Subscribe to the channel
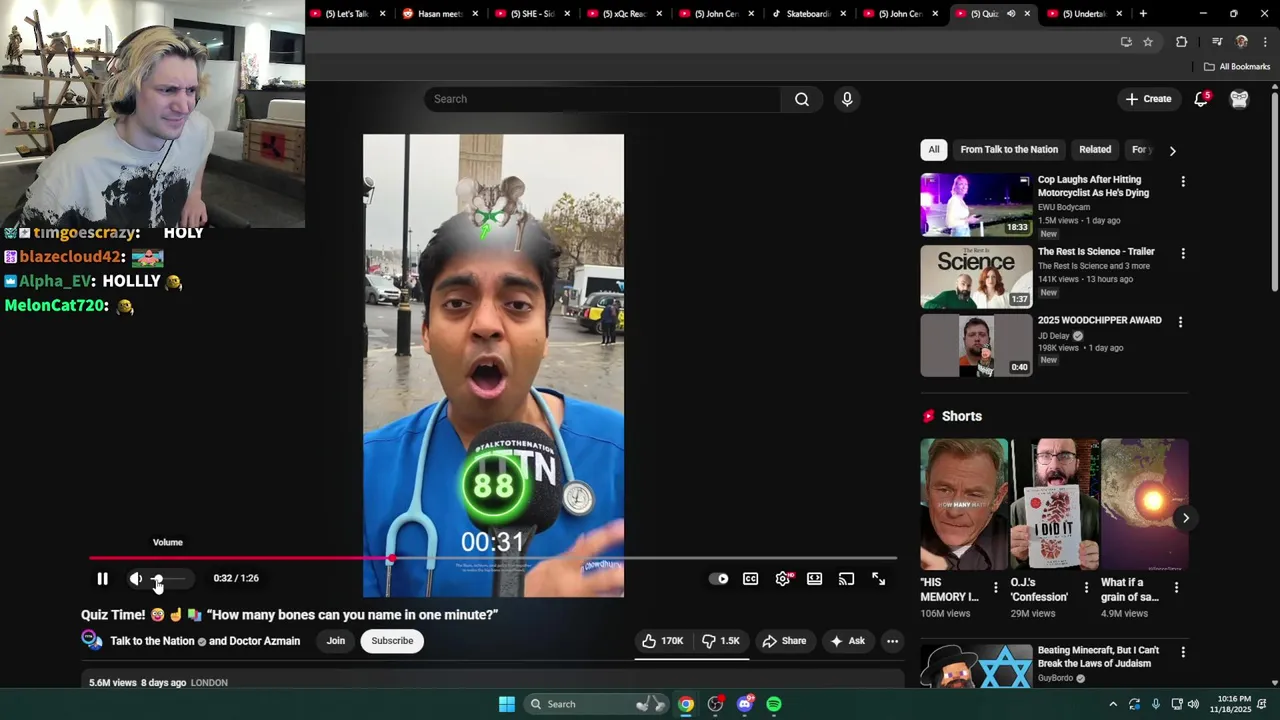Viewport: 1280px width, 720px height. click(x=392, y=641)
